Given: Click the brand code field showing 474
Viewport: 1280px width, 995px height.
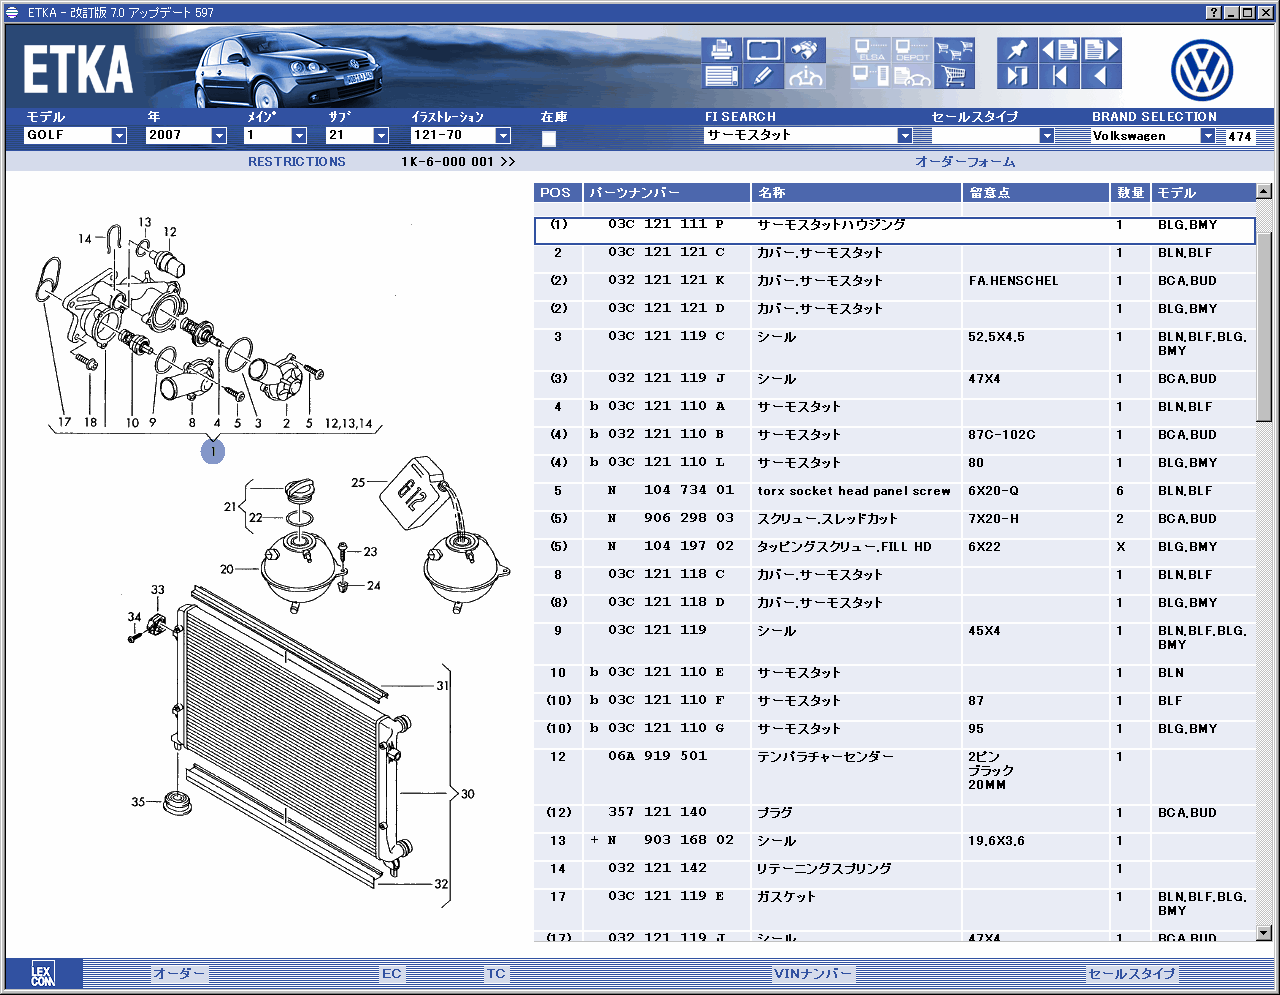Looking at the screenshot, I should (1240, 136).
